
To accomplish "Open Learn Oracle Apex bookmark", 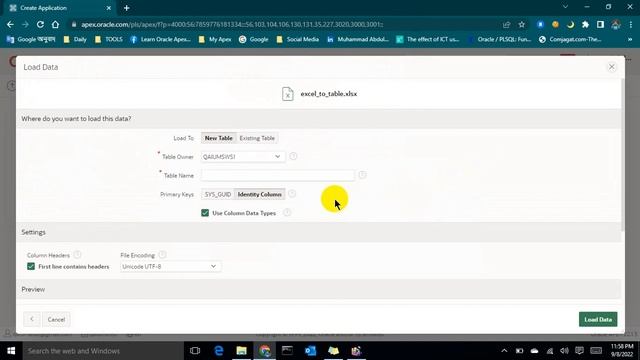I will point(160,40).
